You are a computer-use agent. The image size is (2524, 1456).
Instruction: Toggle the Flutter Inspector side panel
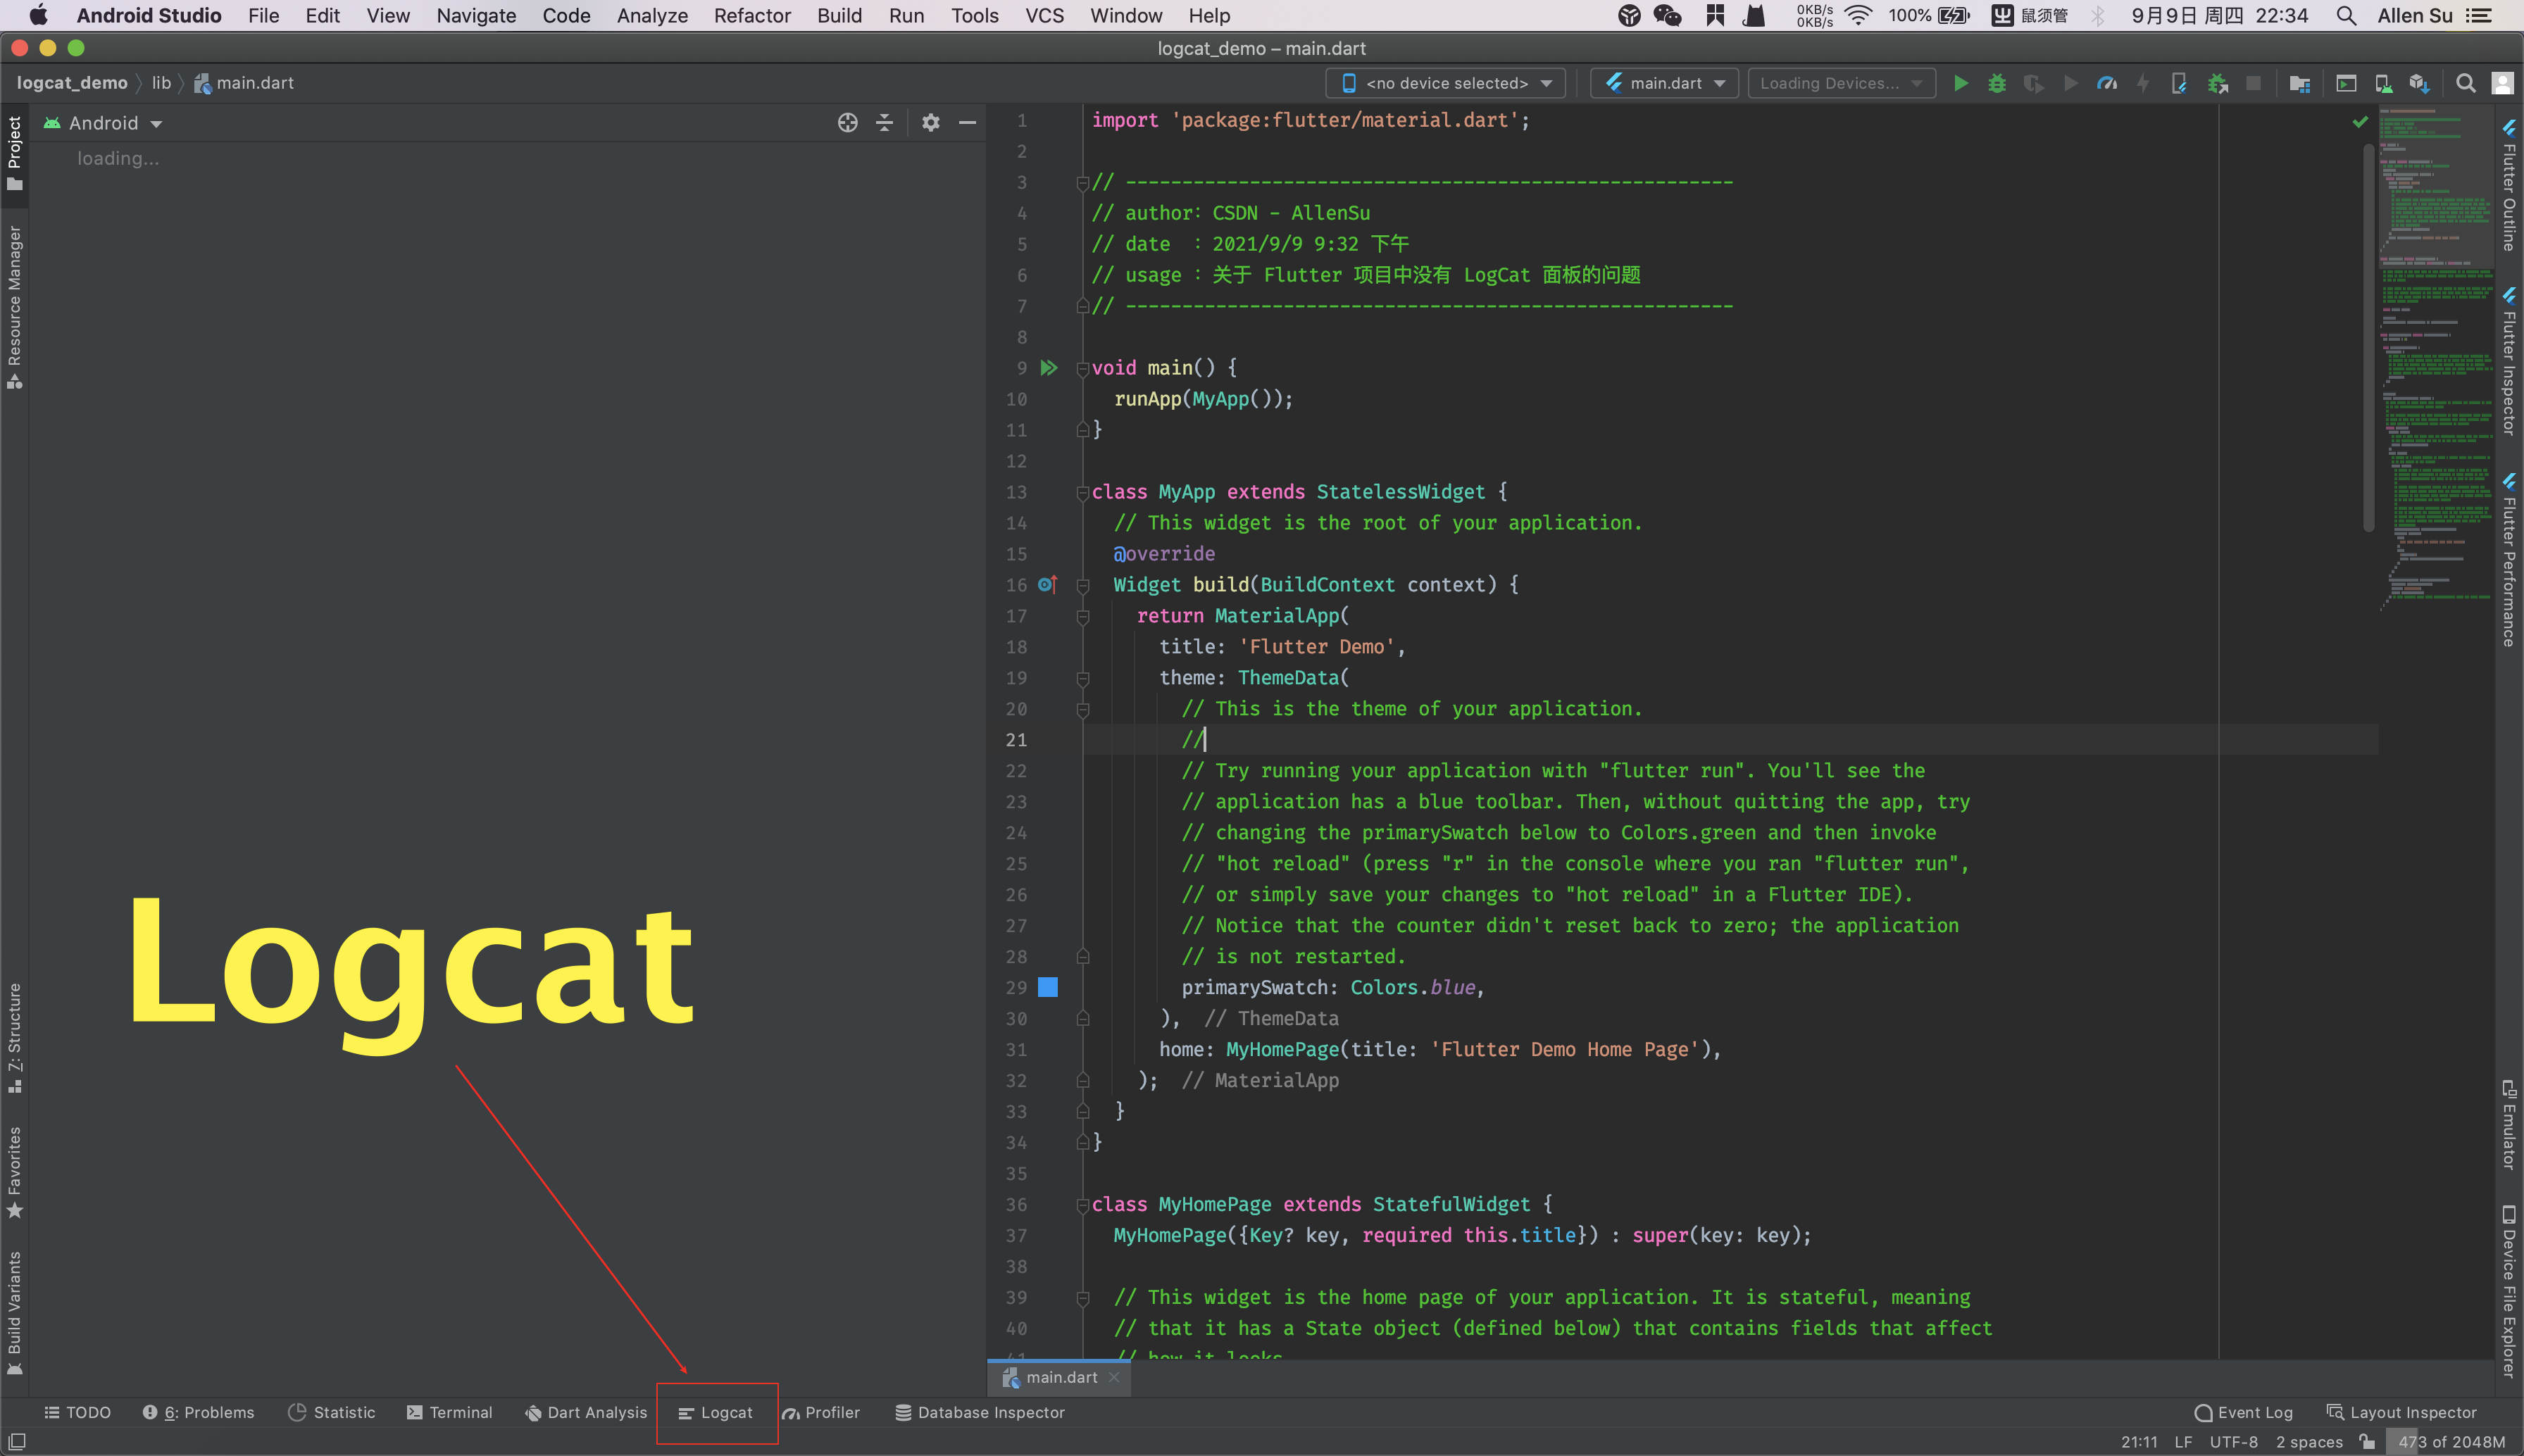coord(2508,365)
